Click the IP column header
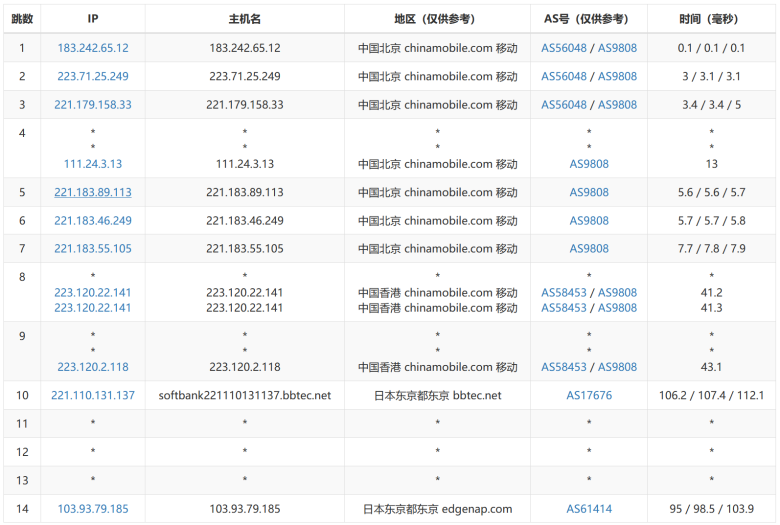The image size is (780, 525). [x=93, y=19]
